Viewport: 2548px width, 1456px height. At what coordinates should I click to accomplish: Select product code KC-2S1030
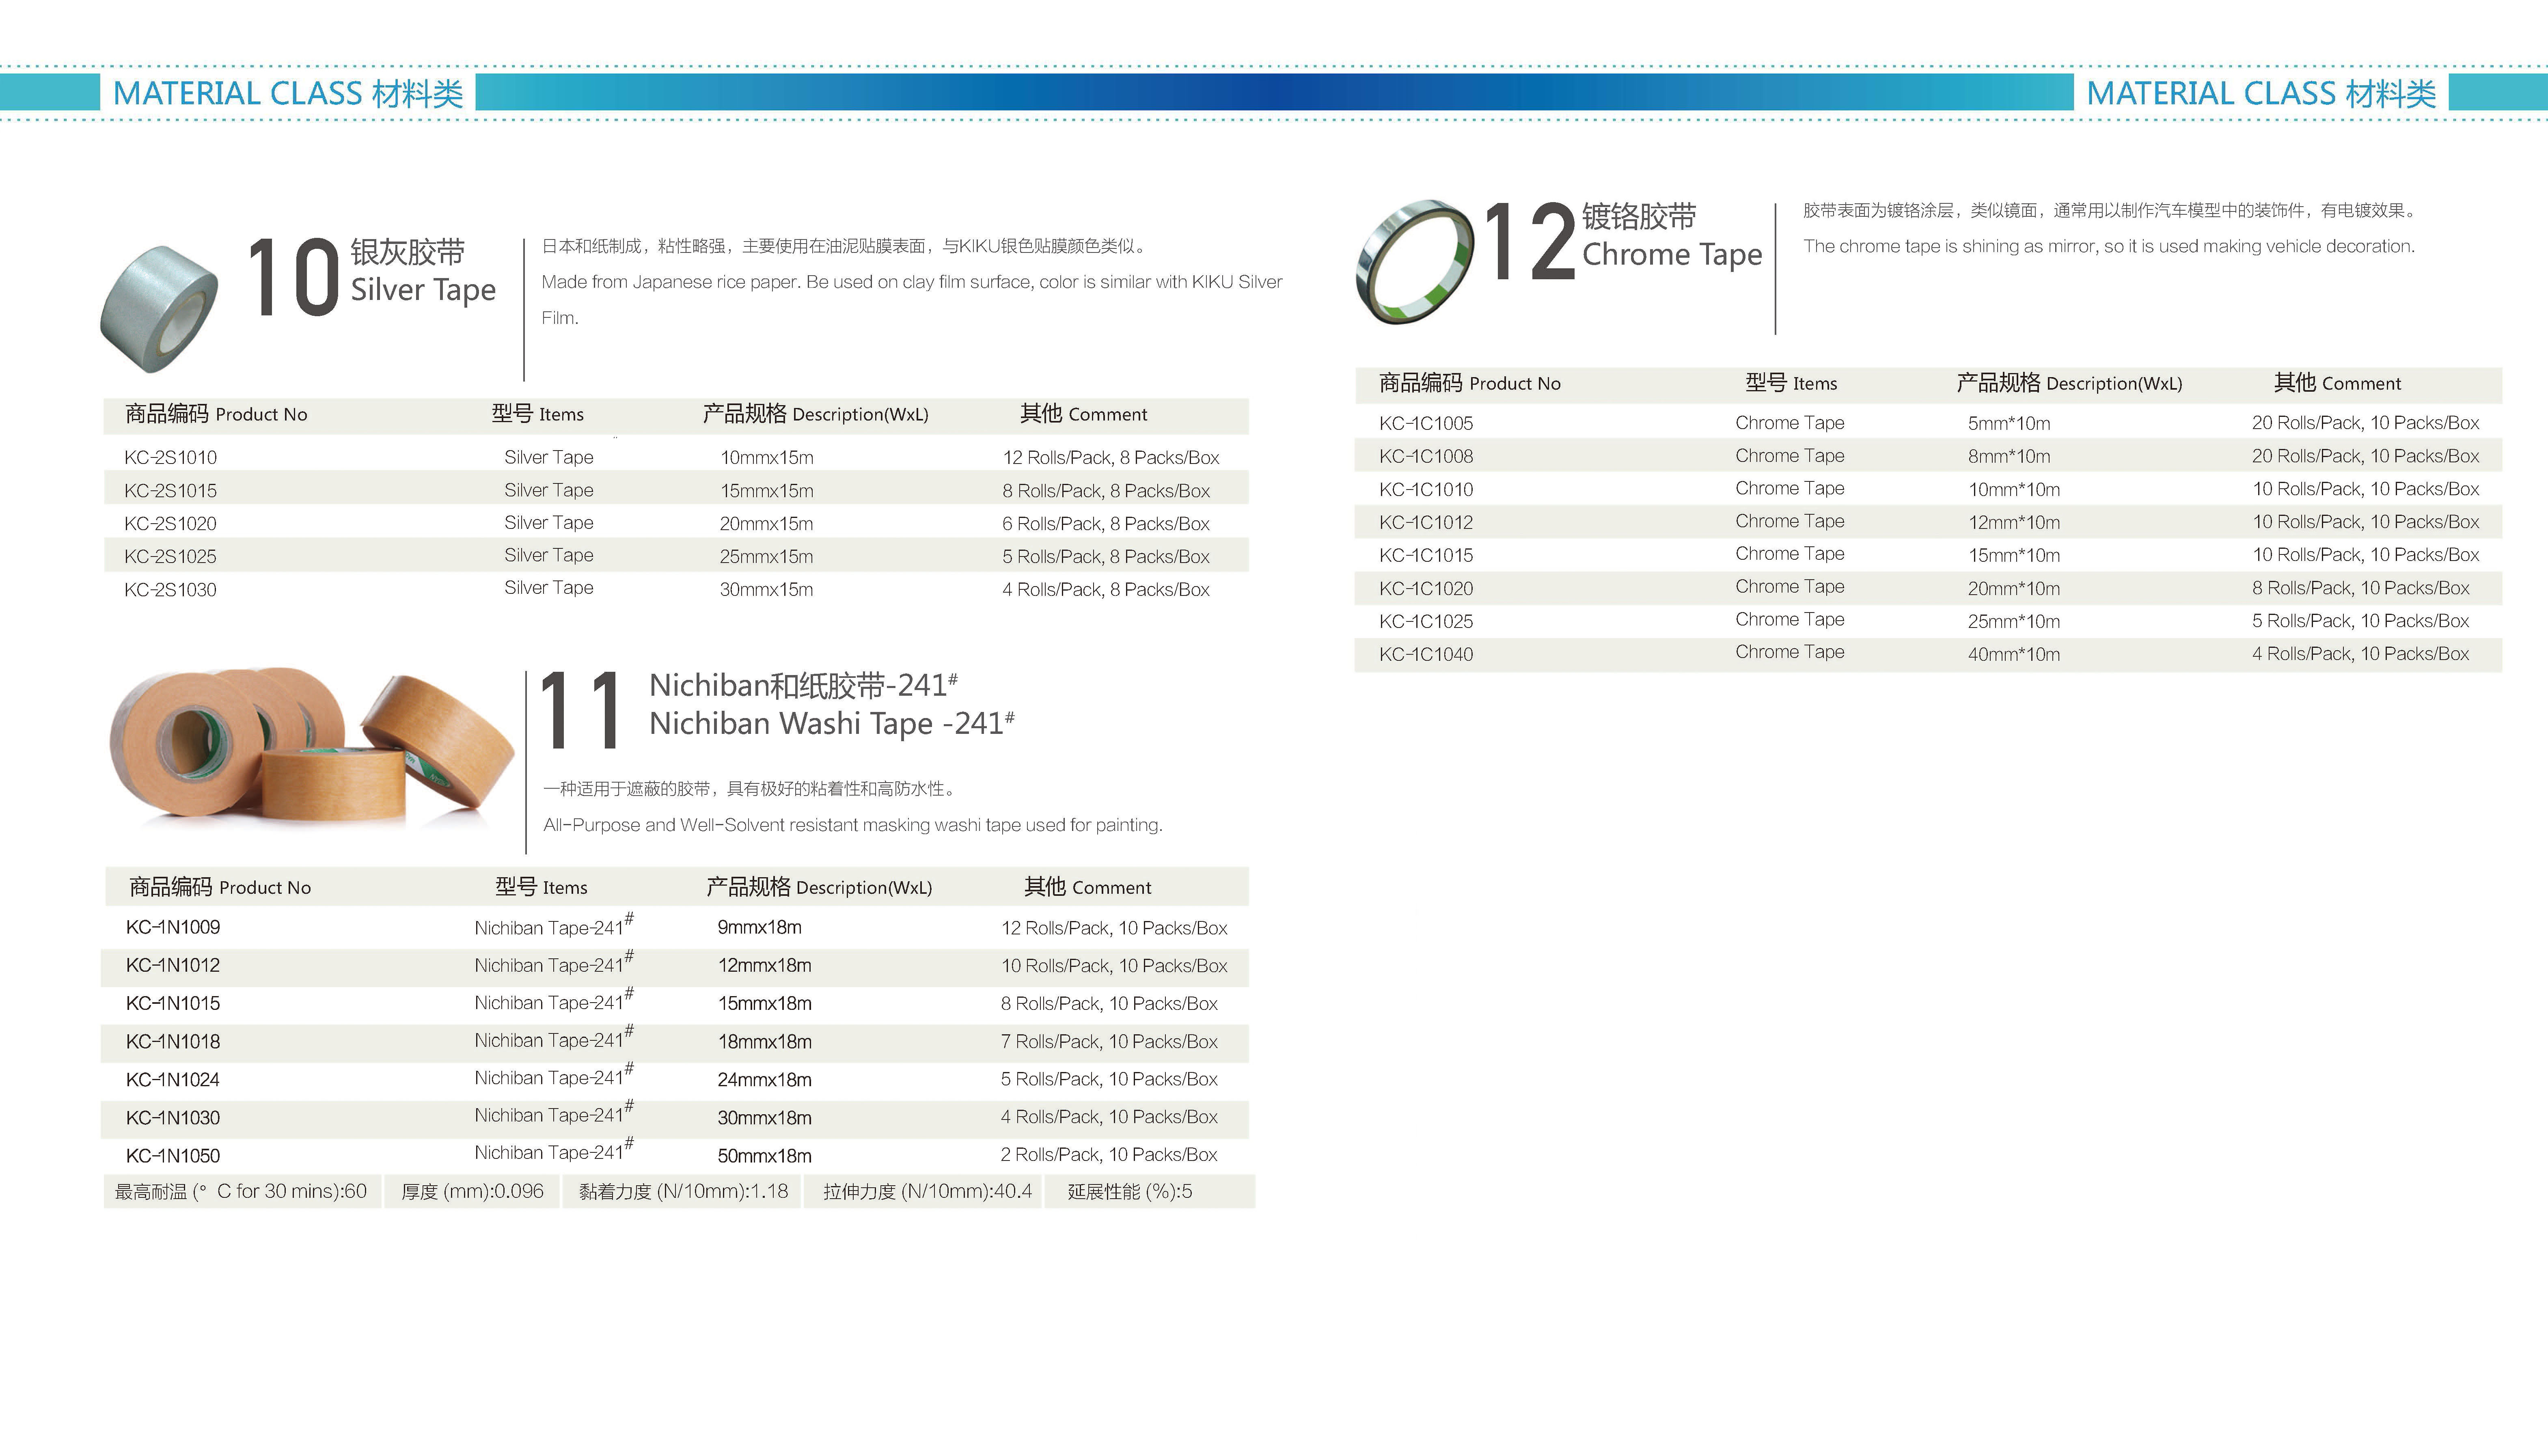(x=170, y=589)
